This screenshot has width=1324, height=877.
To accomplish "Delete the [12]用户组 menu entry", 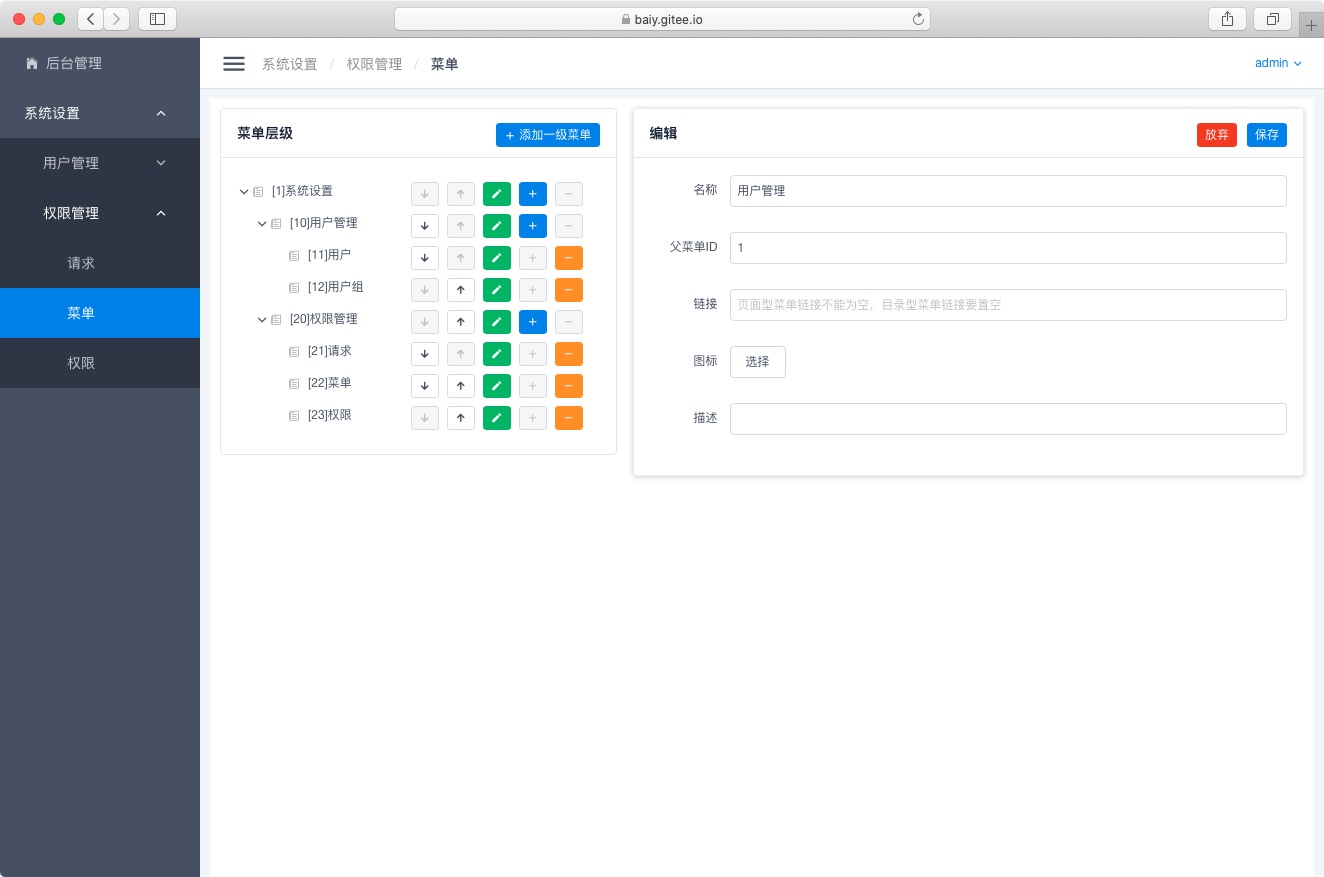I will [569, 290].
